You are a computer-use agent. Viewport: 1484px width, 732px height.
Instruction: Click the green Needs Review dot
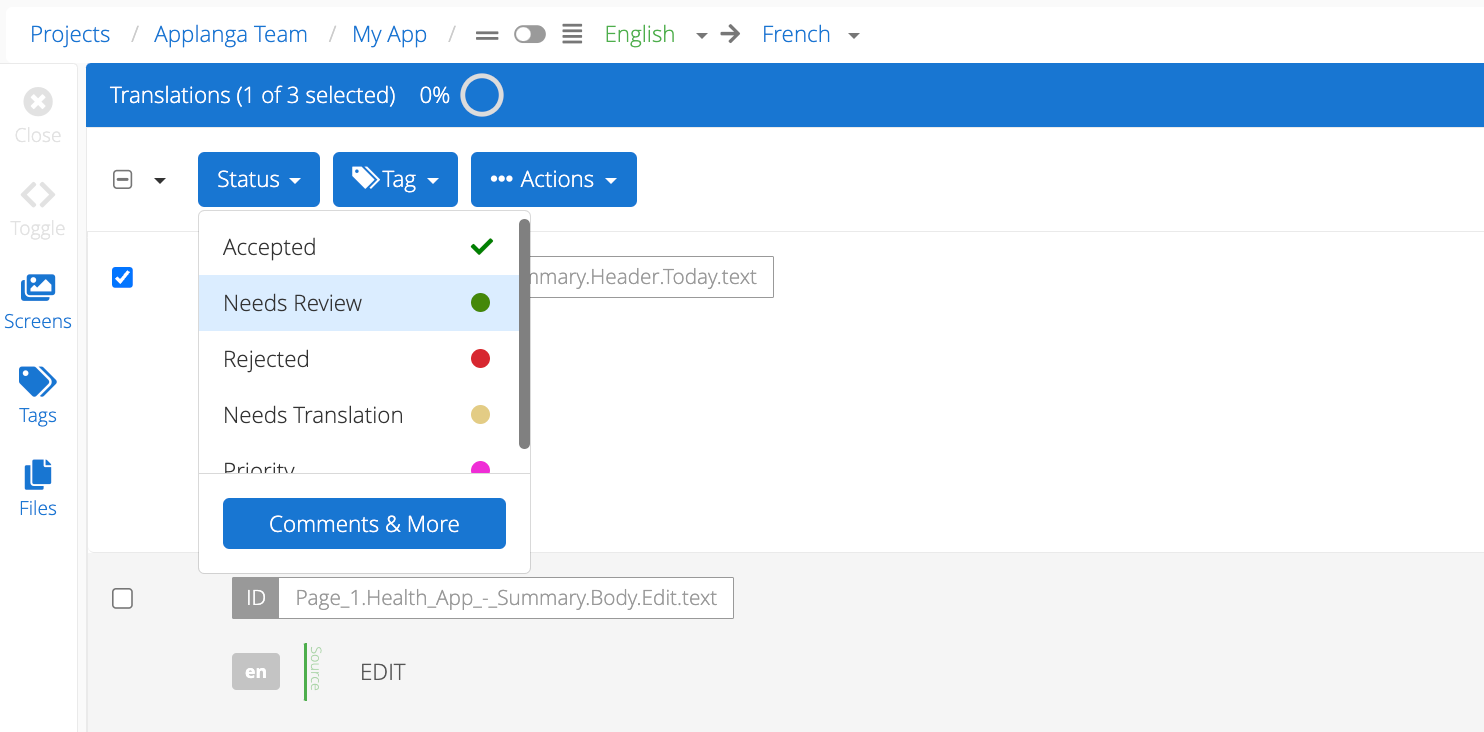[x=480, y=303]
